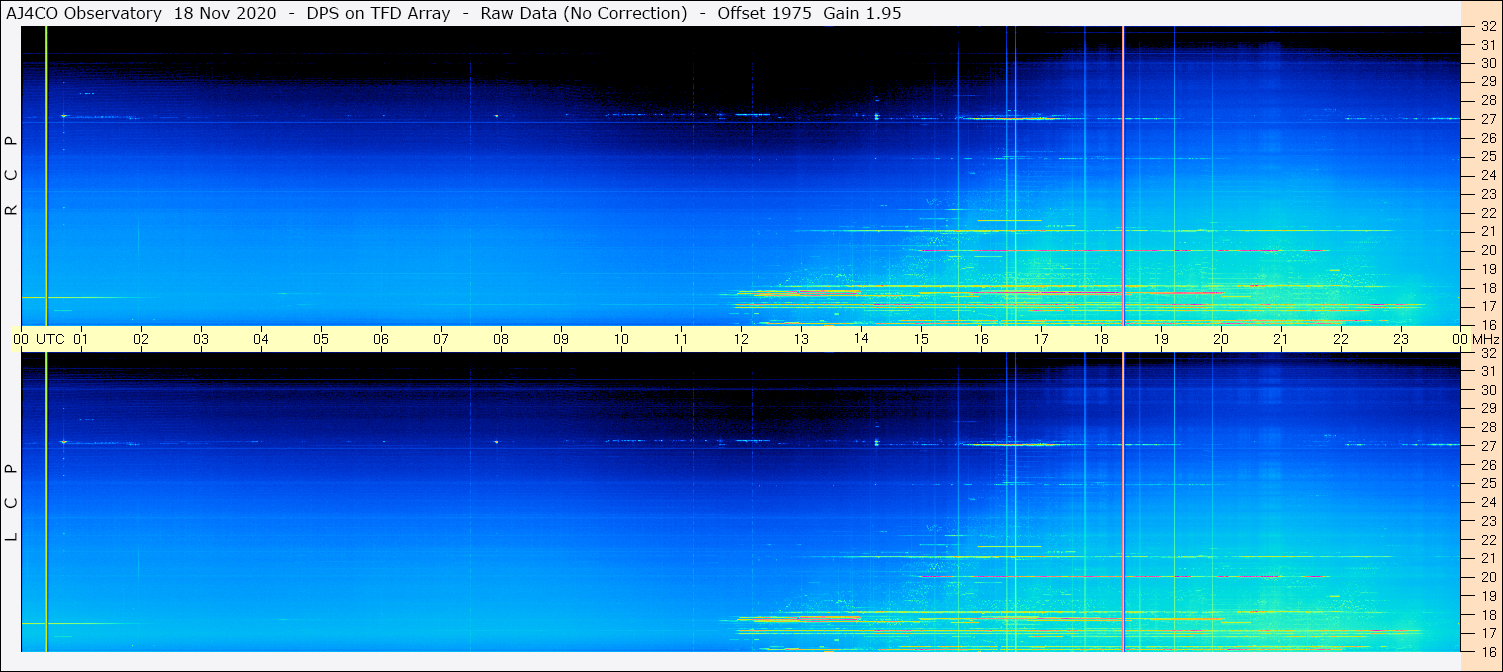This screenshot has width=1503, height=672.
Task: Click the '10' hour label on the time axis
Action: pos(621,339)
